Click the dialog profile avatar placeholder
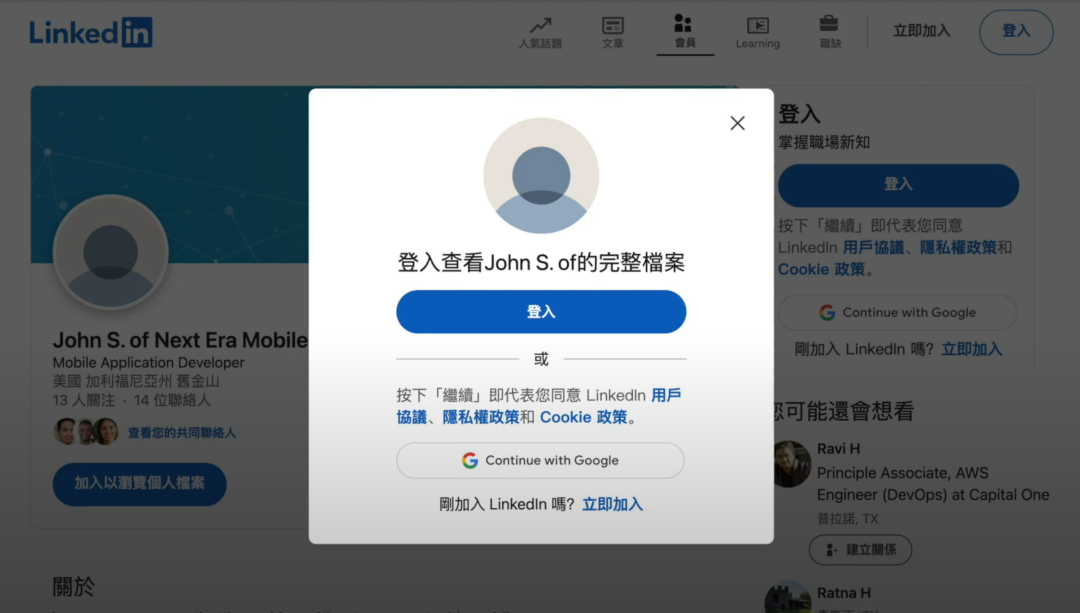Screen dimensions: 1080x613 pos(541,176)
